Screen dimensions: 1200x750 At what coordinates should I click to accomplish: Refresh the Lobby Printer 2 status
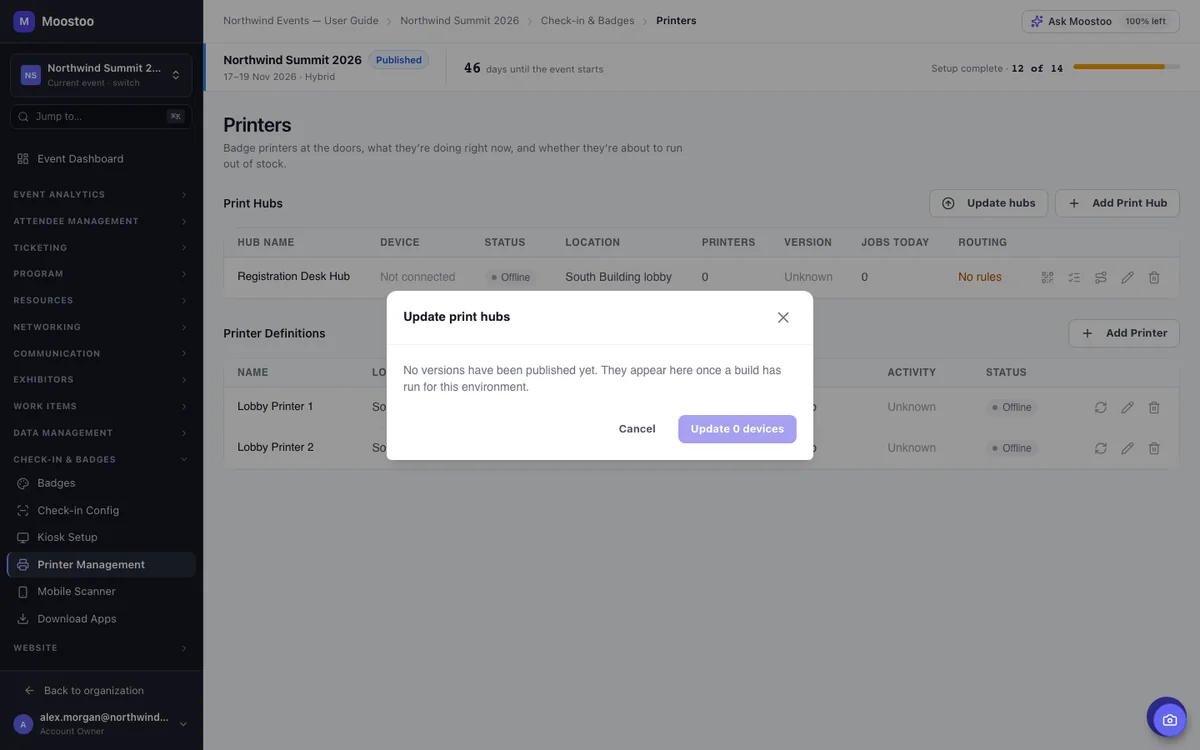1100,448
